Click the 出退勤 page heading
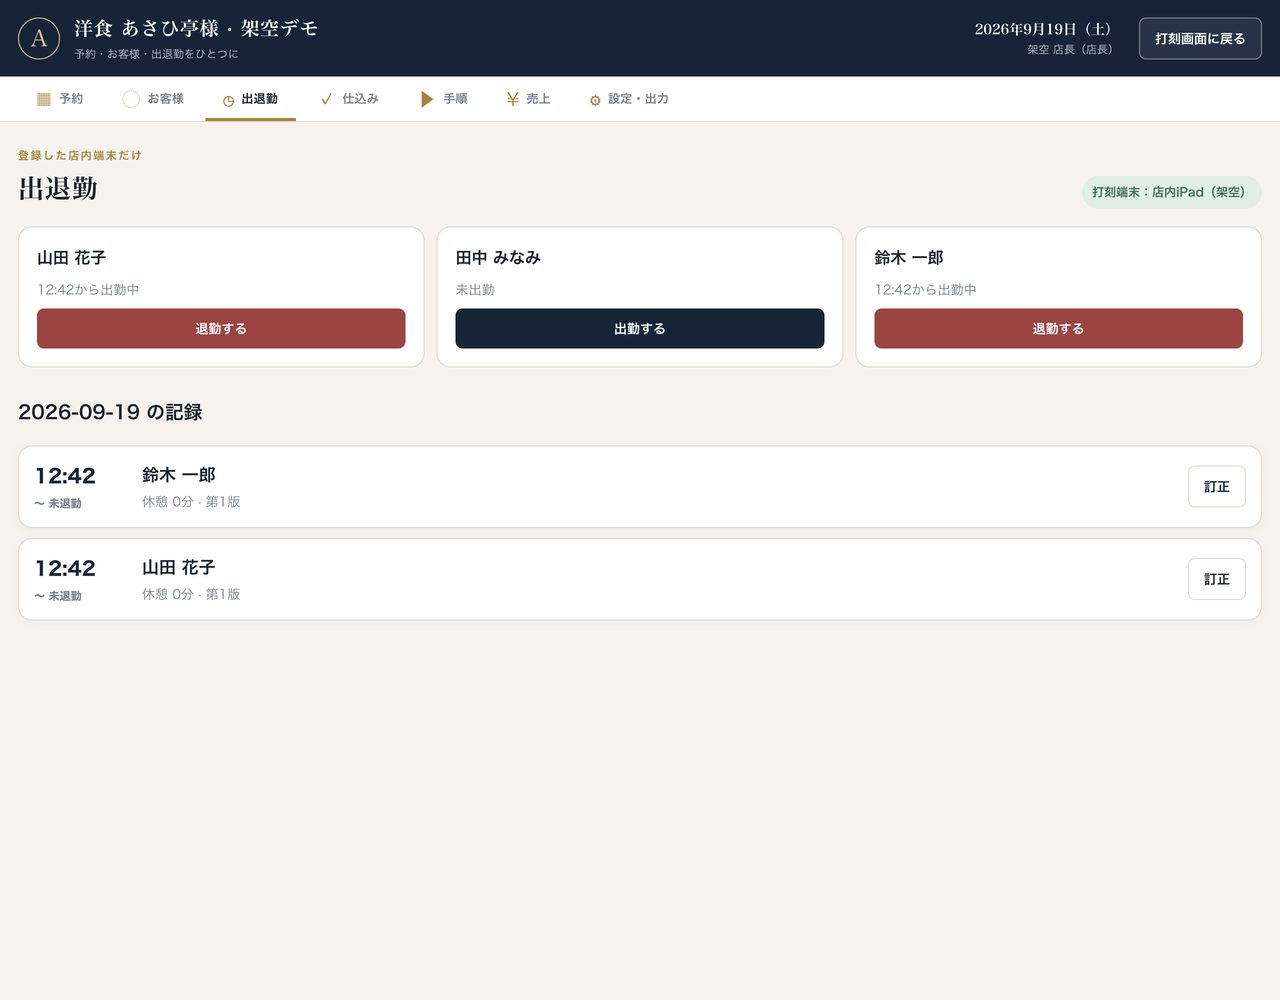The width and height of the screenshot is (1280, 1000). (x=58, y=188)
